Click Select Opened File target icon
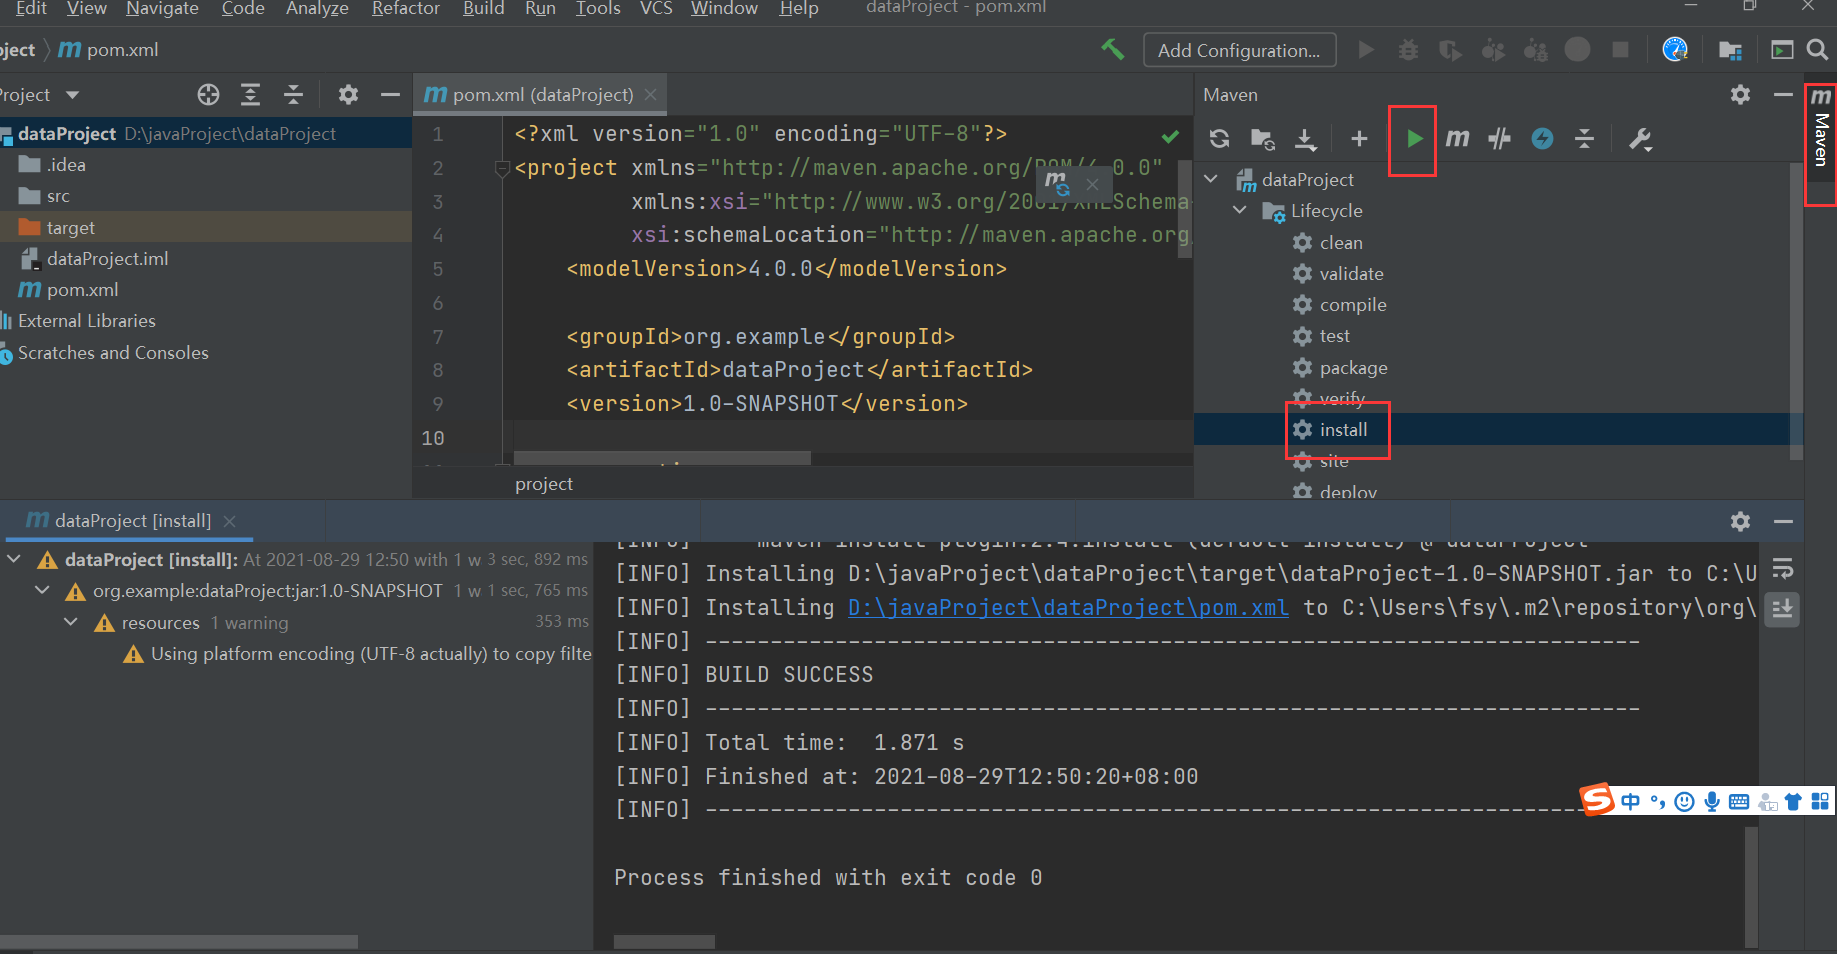1837x954 pixels. tap(208, 94)
